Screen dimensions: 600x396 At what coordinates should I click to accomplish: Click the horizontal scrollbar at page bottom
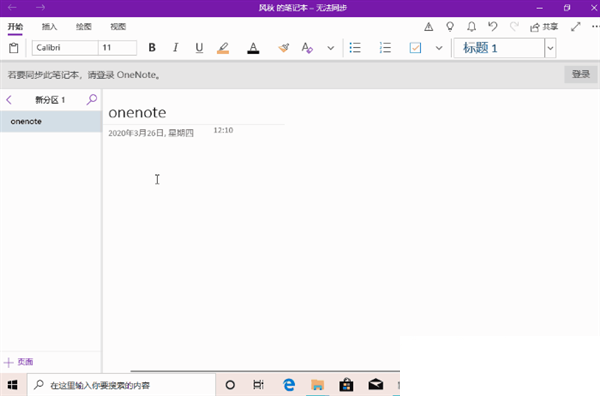[x=265, y=371]
